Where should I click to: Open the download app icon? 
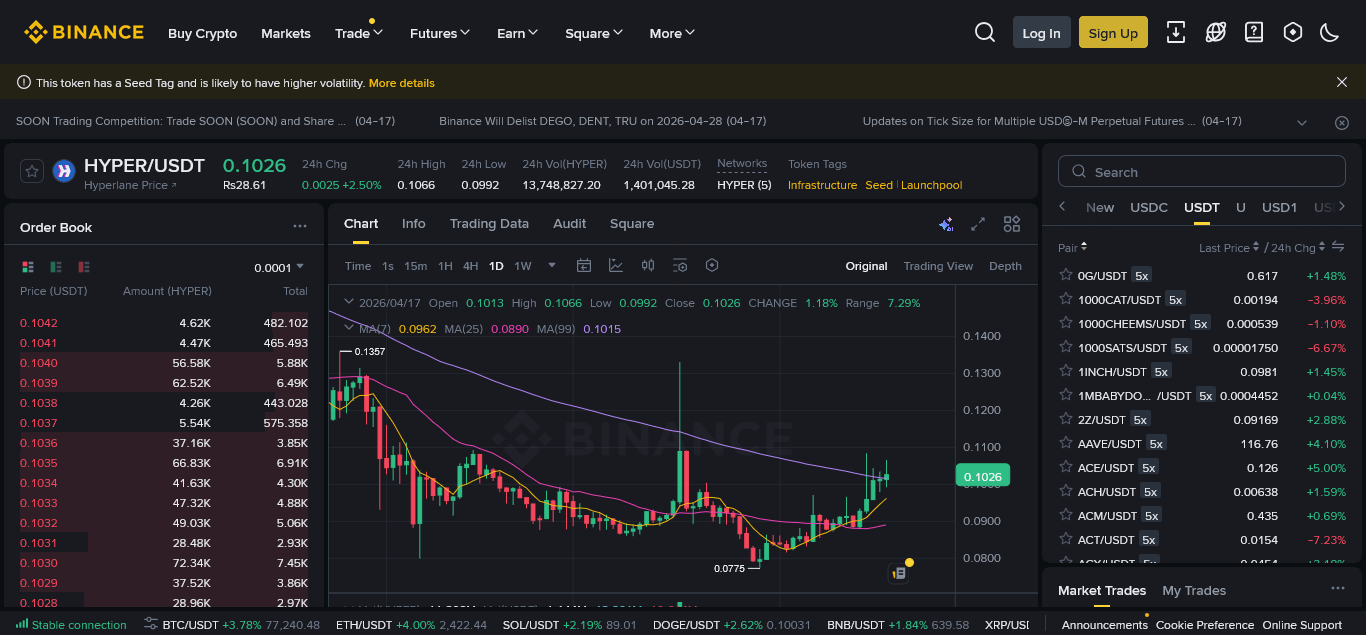[x=1177, y=33]
